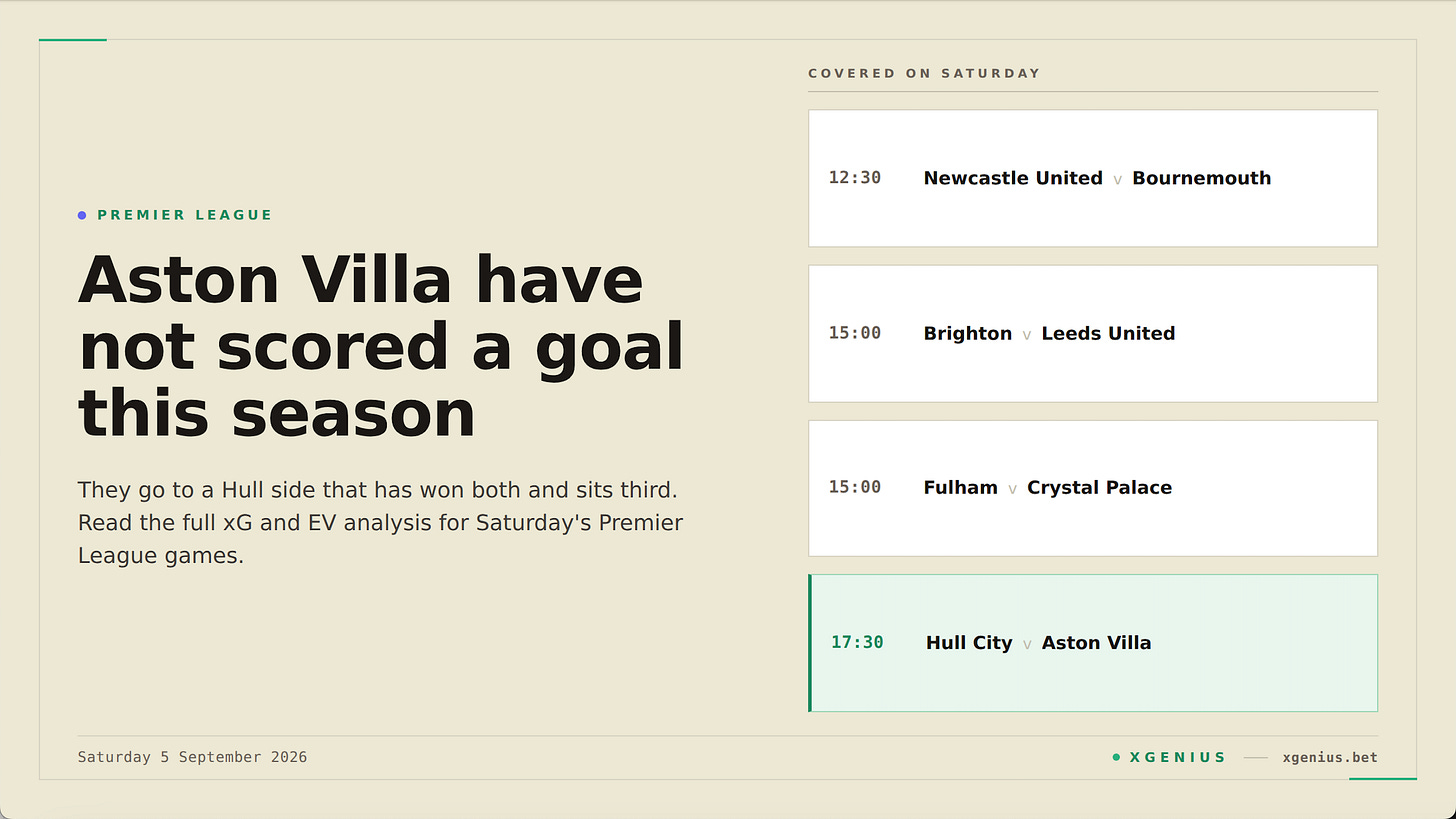Click the green dot before XGENIUS
1456x819 pixels.
point(1116,757)
